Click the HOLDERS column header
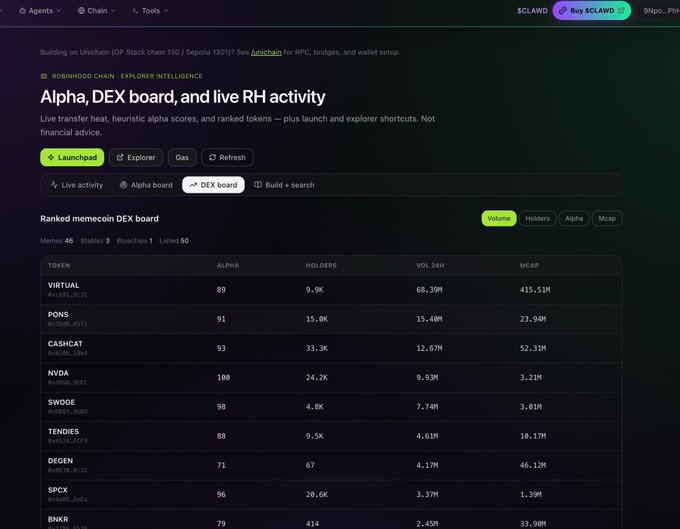 321,265
